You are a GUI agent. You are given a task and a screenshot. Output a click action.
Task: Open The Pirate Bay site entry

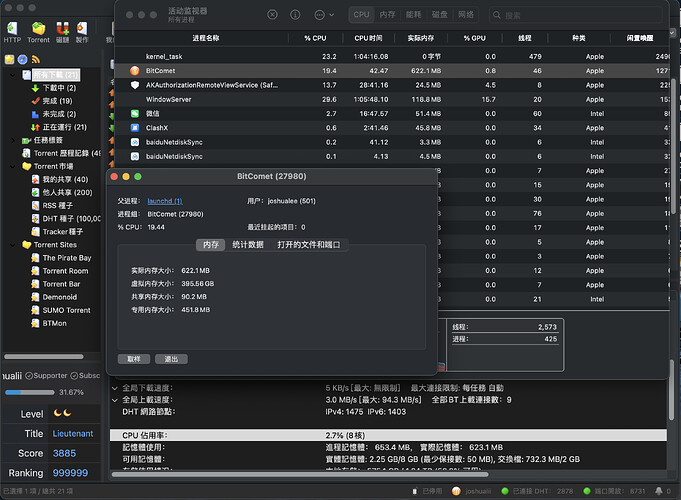[61, 258]
